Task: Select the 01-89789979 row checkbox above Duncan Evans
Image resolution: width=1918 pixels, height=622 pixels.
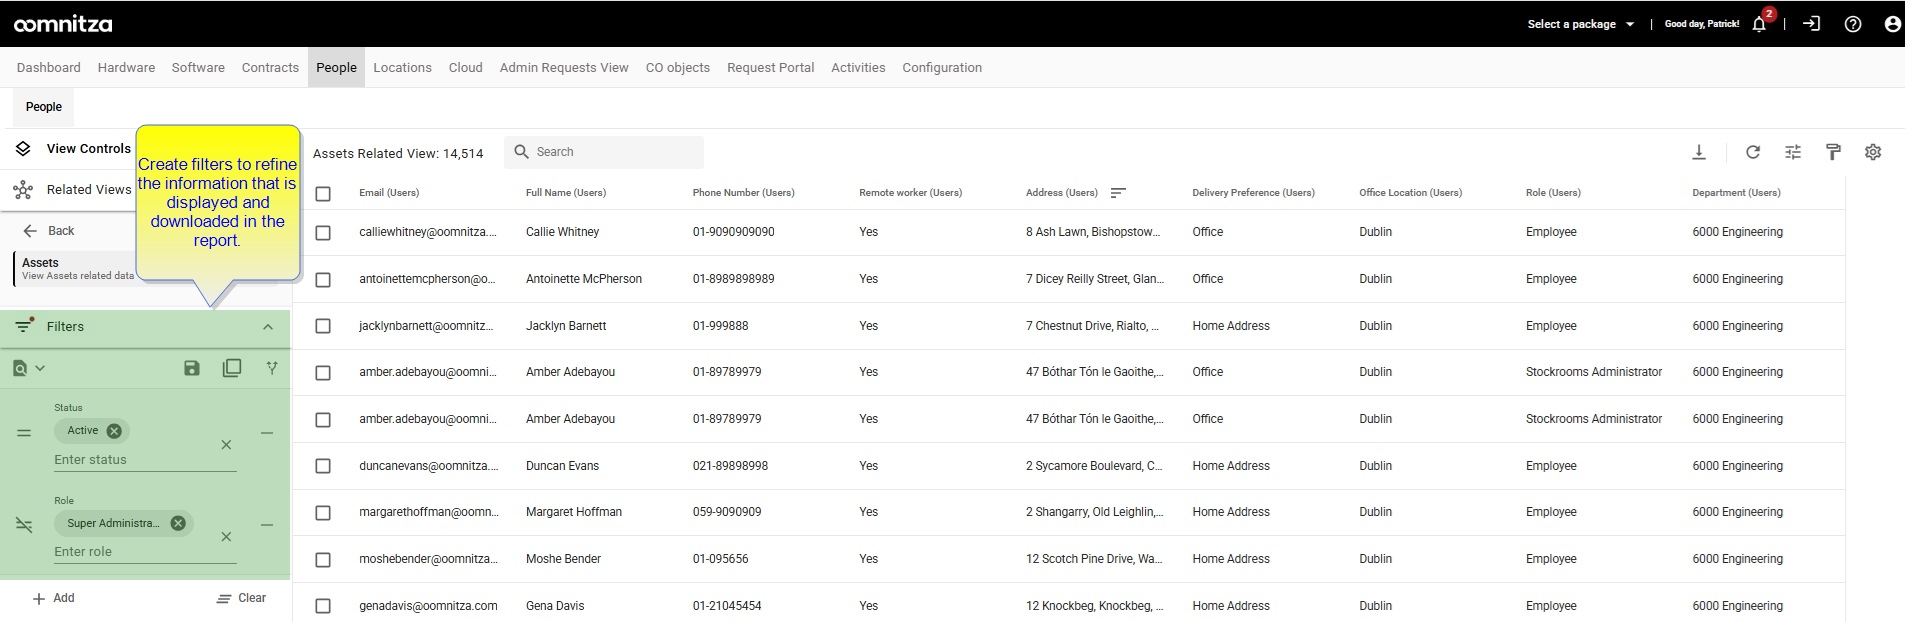Action: (x=323, y=420)
